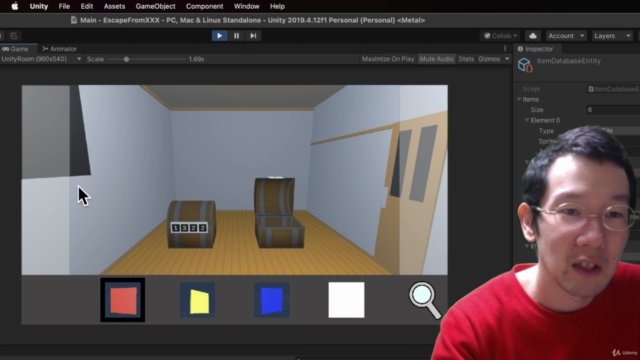640x360 pixels.
Task: Select the white inventory slot
Action: (347, 300)
